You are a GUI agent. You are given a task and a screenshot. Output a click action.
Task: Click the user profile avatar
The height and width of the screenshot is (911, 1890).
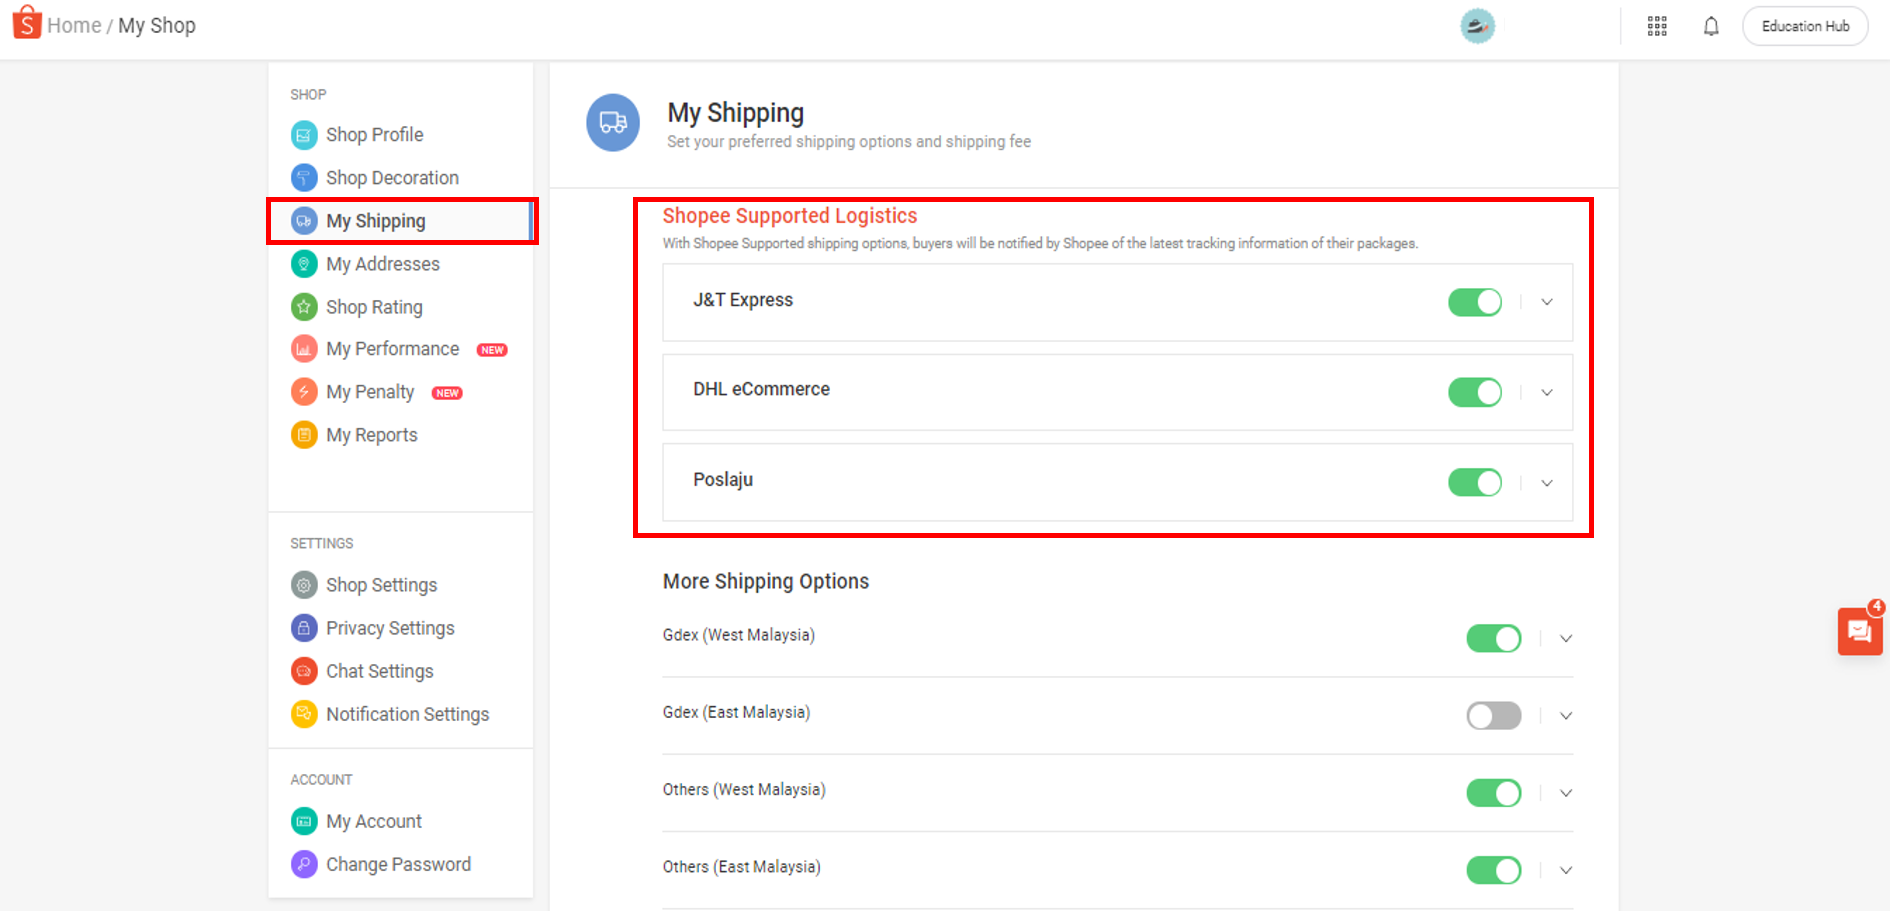point(1477,26)
